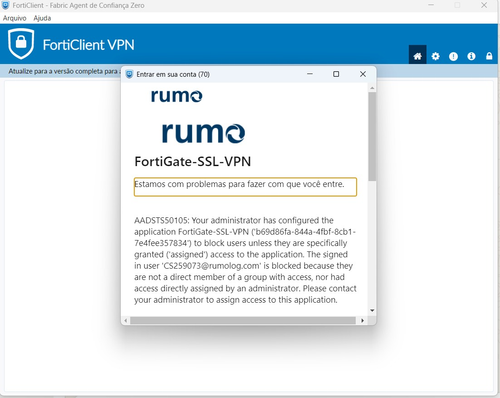Click the vertical scrollbar thumb in dialog
The width and height of the screenshot is (500, 398).
point(372,137)
